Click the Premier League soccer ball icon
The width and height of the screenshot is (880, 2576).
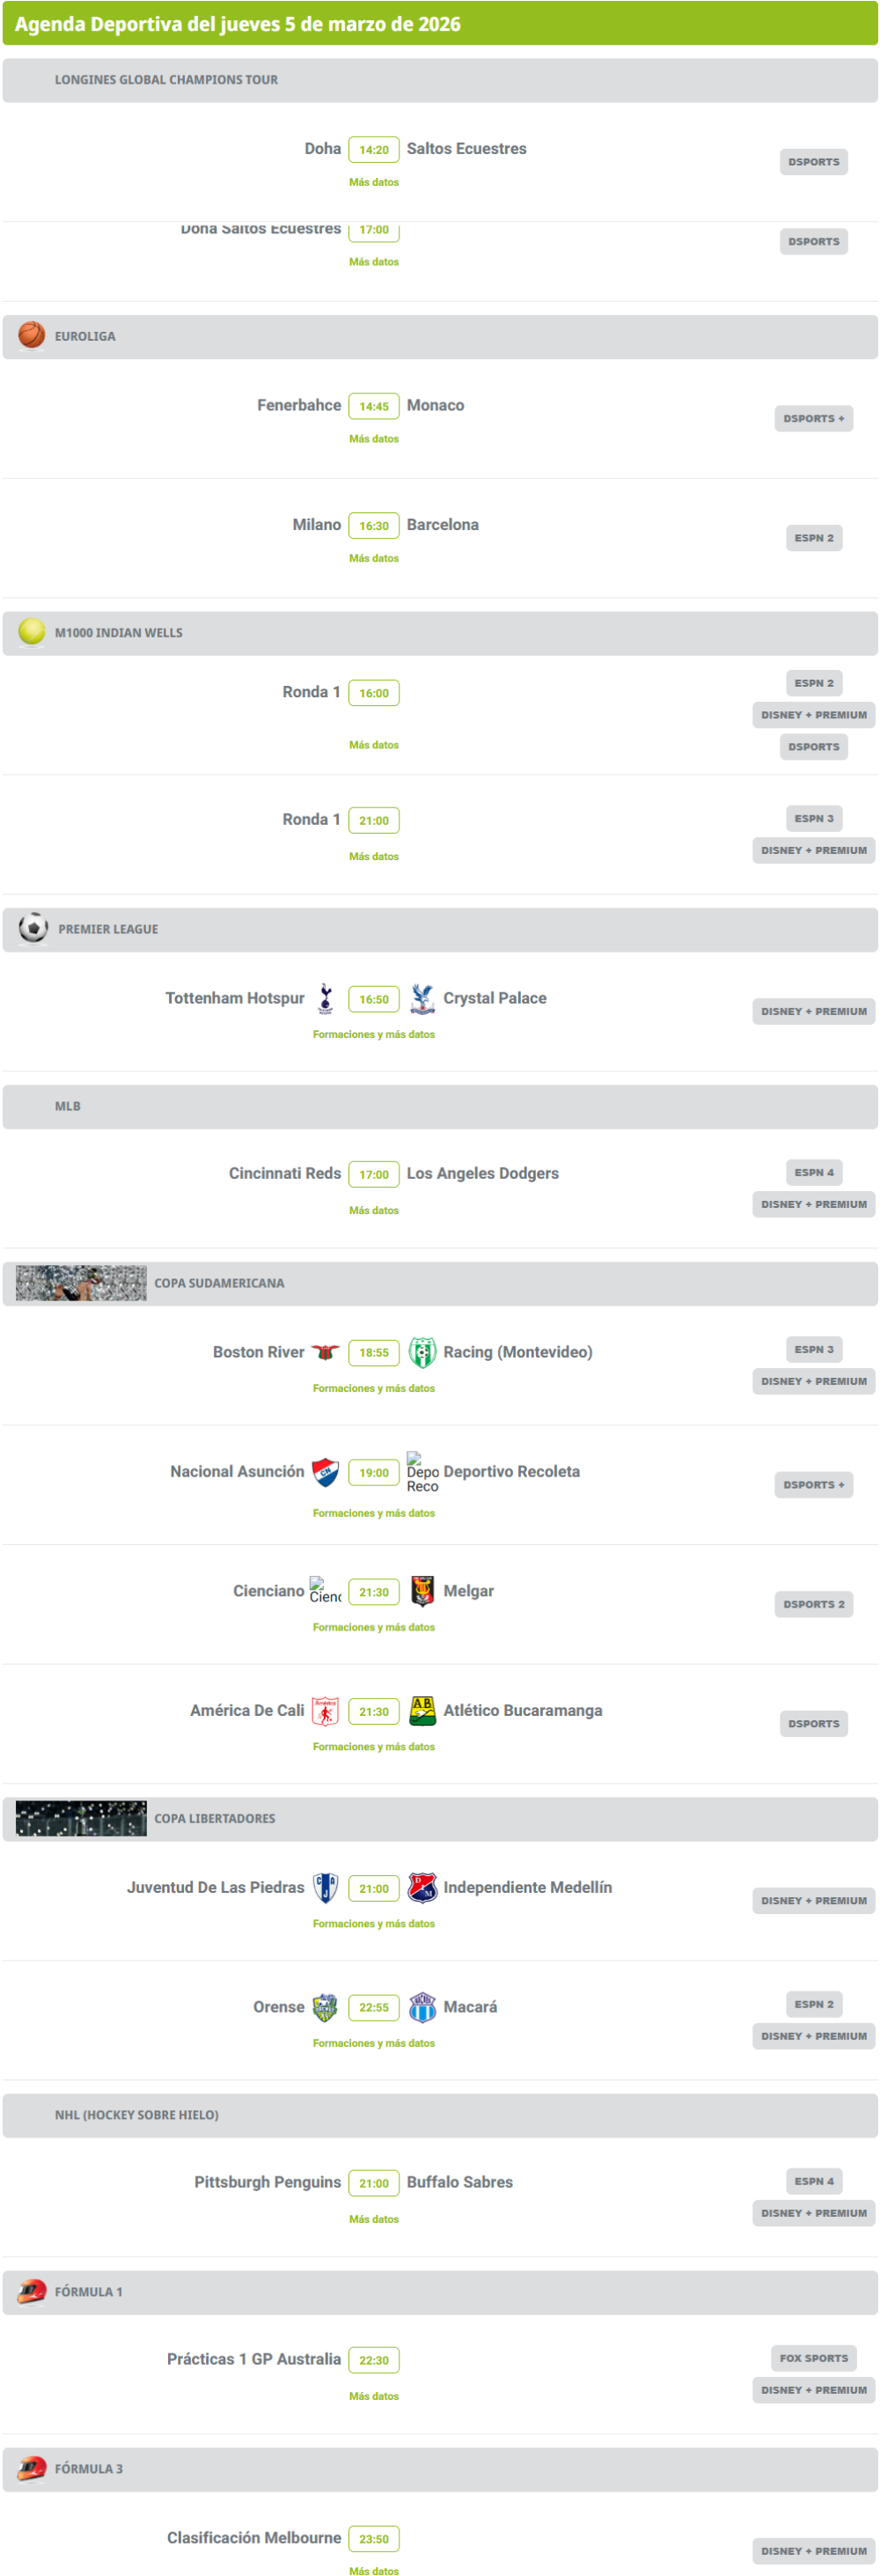(33, 928)
